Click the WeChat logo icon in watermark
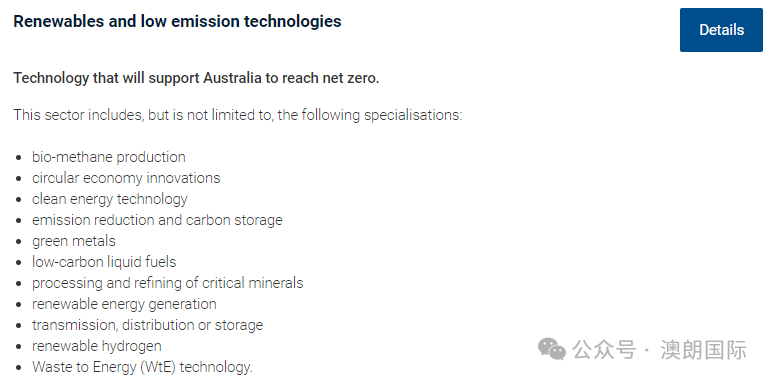The height and width of the screenshot is (380, 771). click(x=552, y=349)
